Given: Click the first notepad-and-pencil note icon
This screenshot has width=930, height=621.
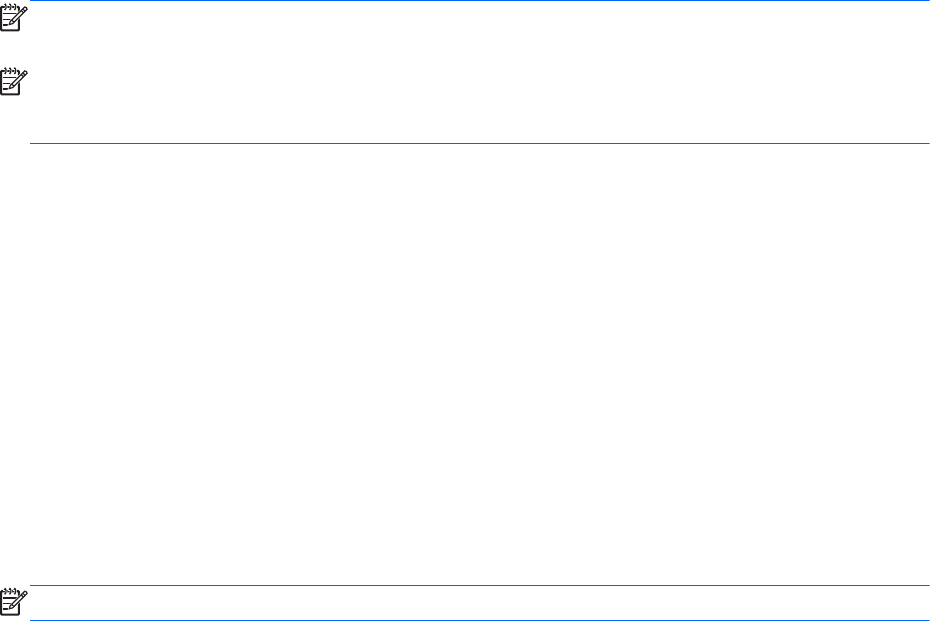Looking at the screenshot, I should point(14,18).
